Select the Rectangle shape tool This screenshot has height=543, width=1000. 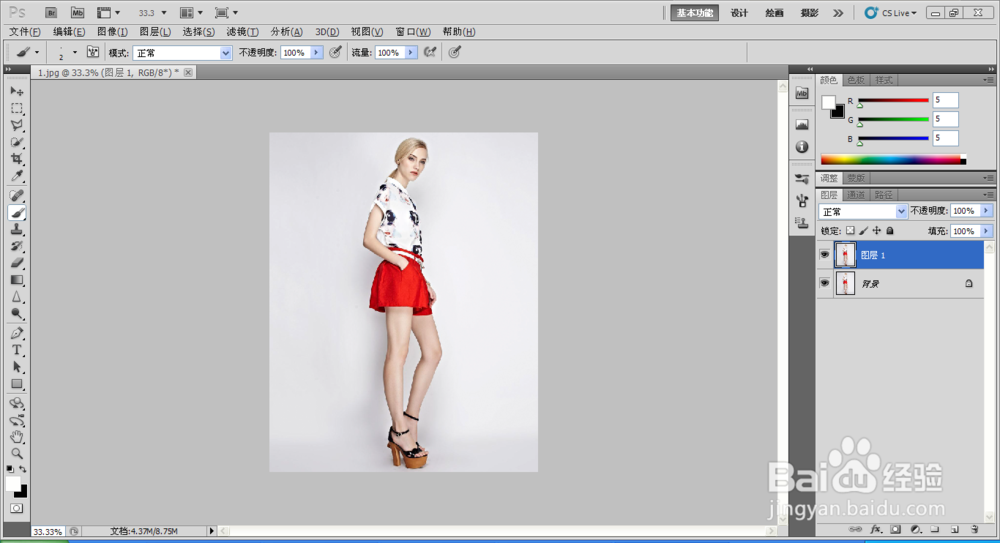tap(17, 384)
